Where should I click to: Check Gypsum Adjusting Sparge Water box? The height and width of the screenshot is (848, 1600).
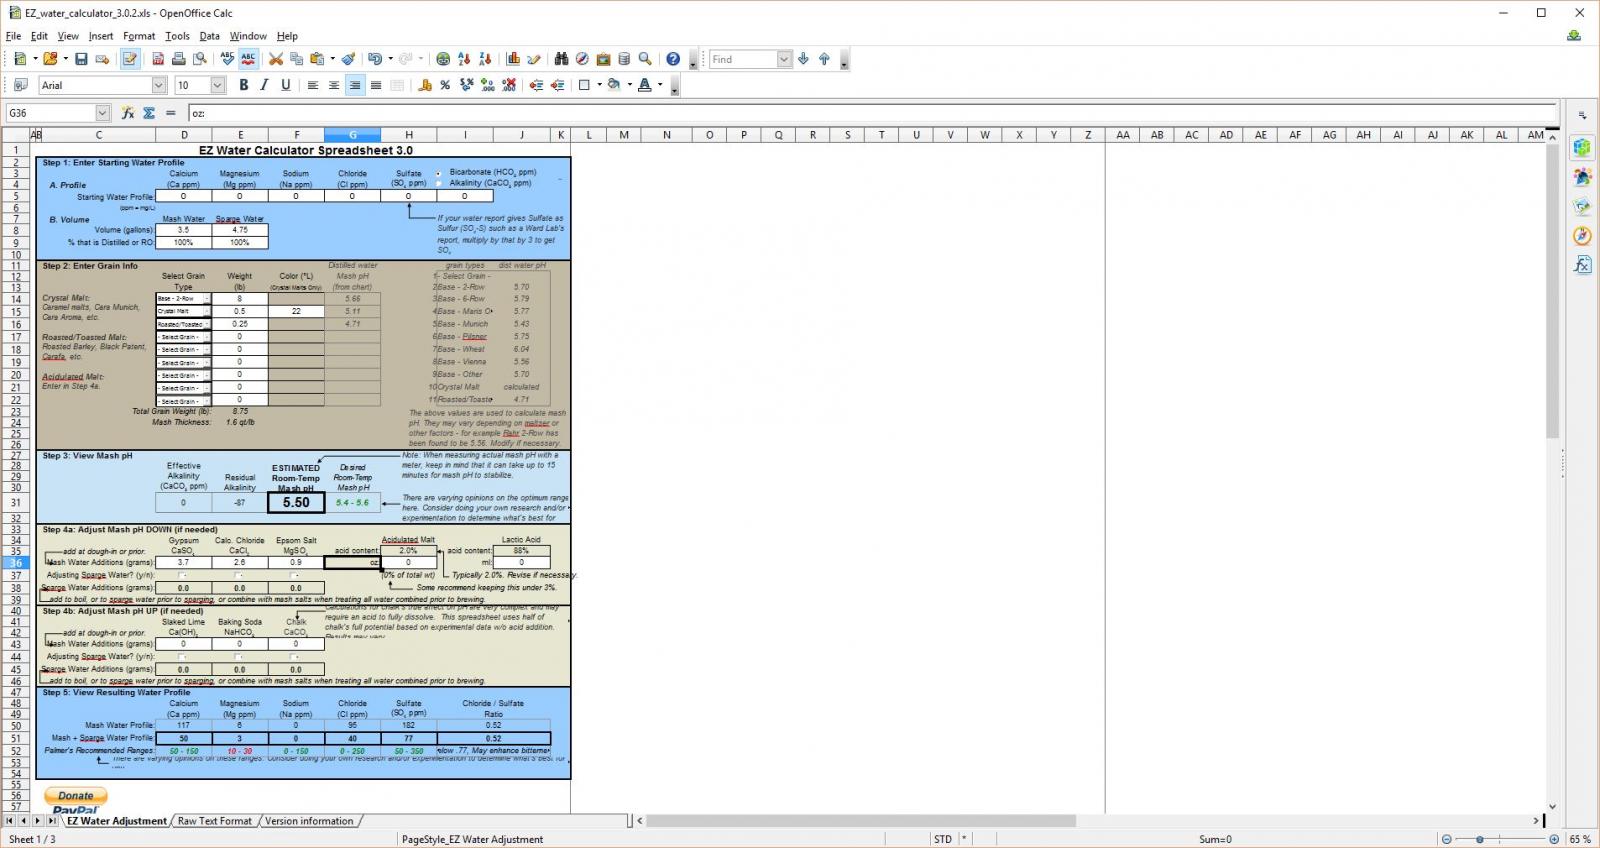[x=183, y=575]
